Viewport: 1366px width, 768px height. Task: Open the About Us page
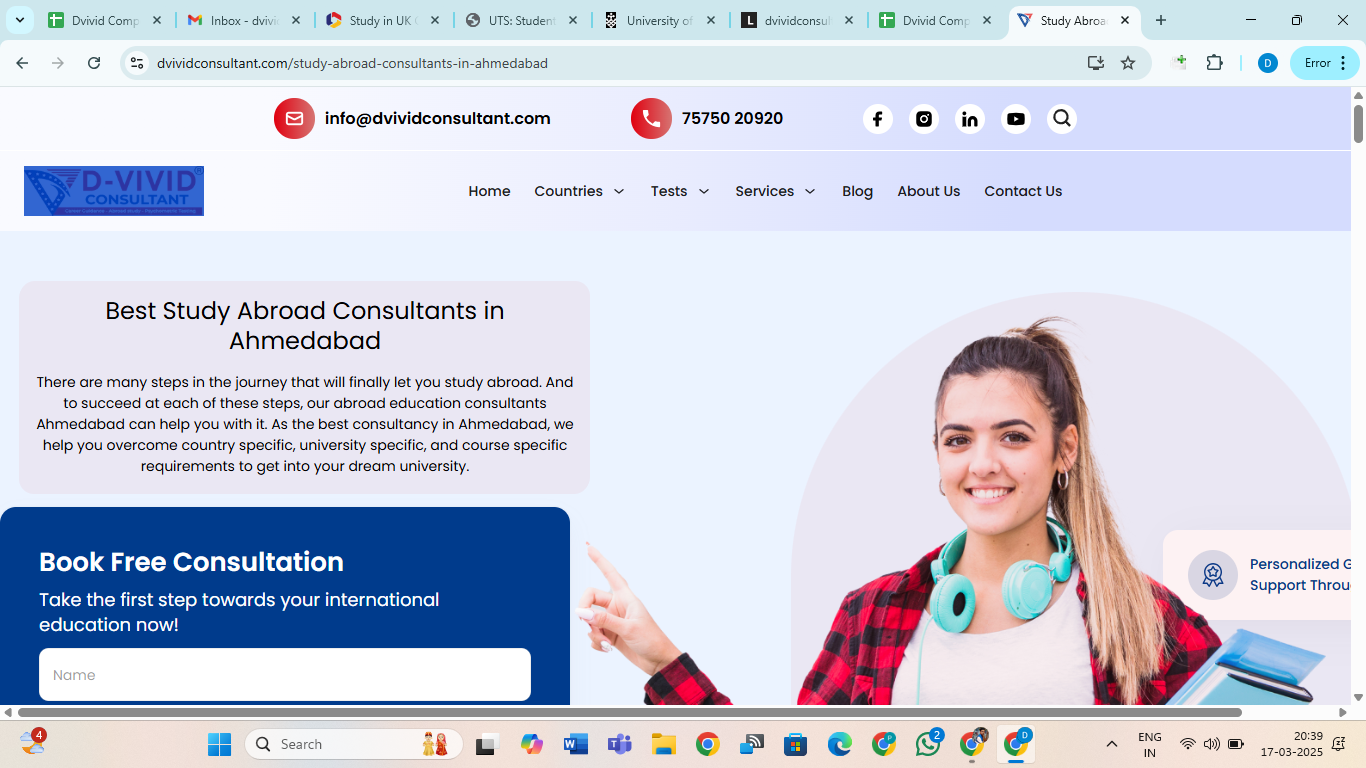pos(928,191)
